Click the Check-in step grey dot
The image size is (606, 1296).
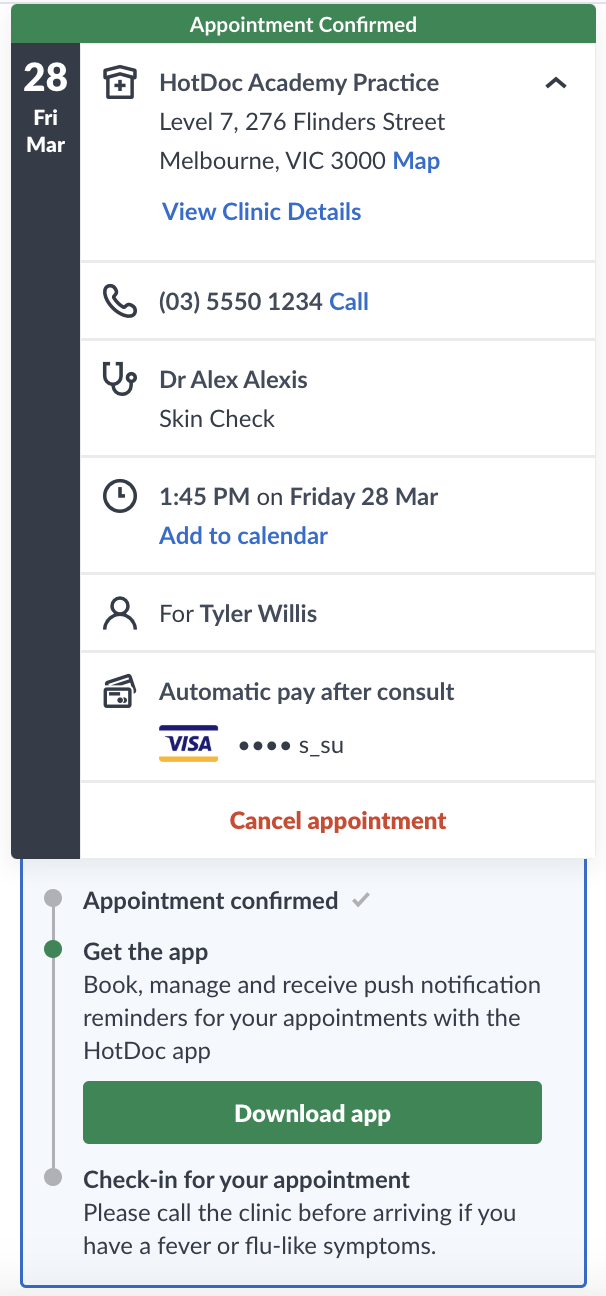54,1178
